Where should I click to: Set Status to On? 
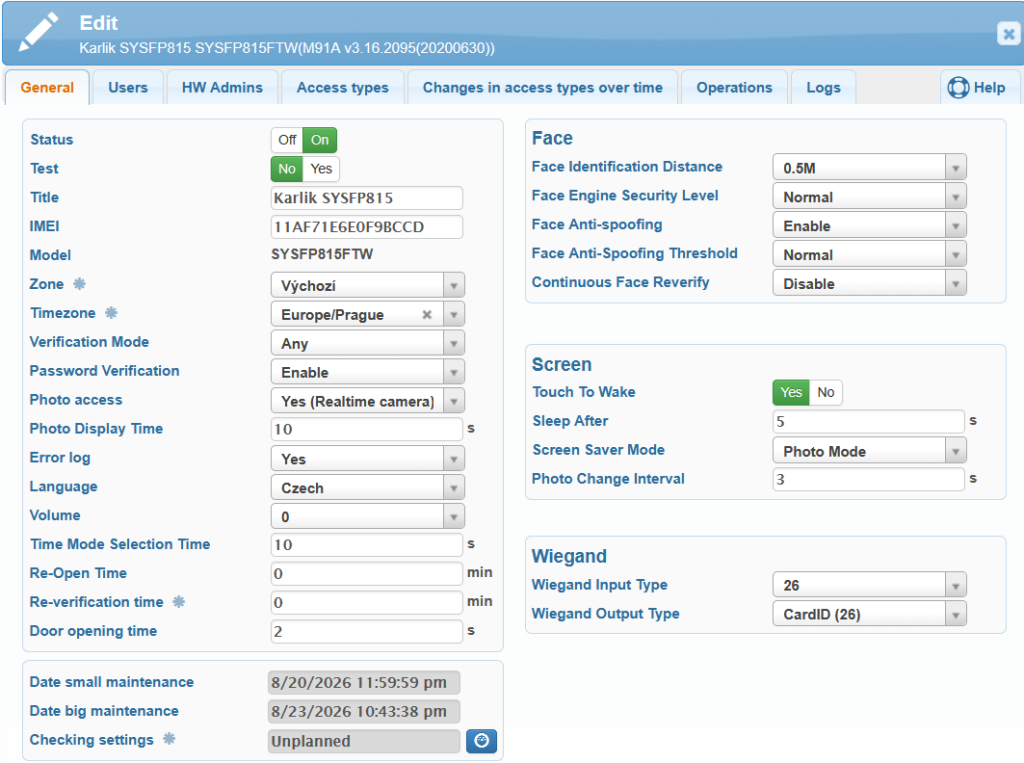319,140
